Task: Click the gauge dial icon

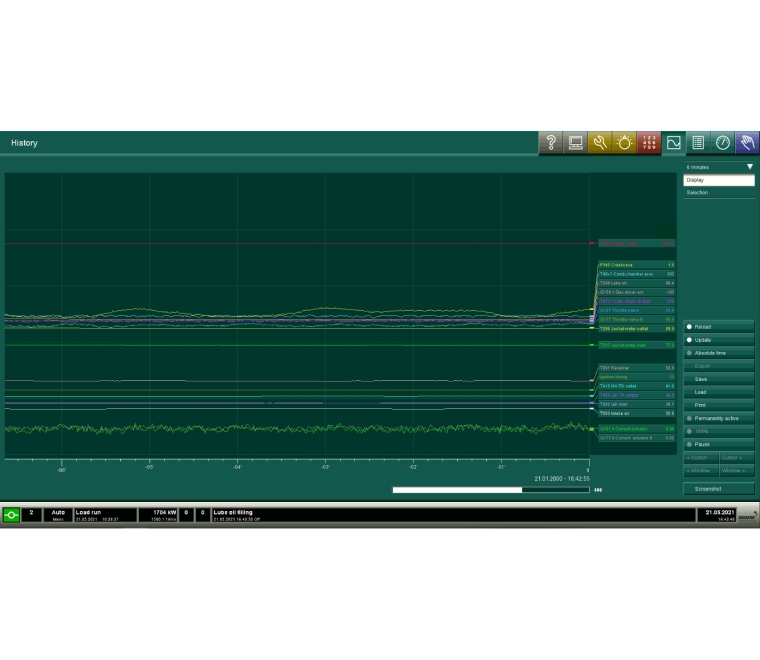Action: [x=723, y=143]
